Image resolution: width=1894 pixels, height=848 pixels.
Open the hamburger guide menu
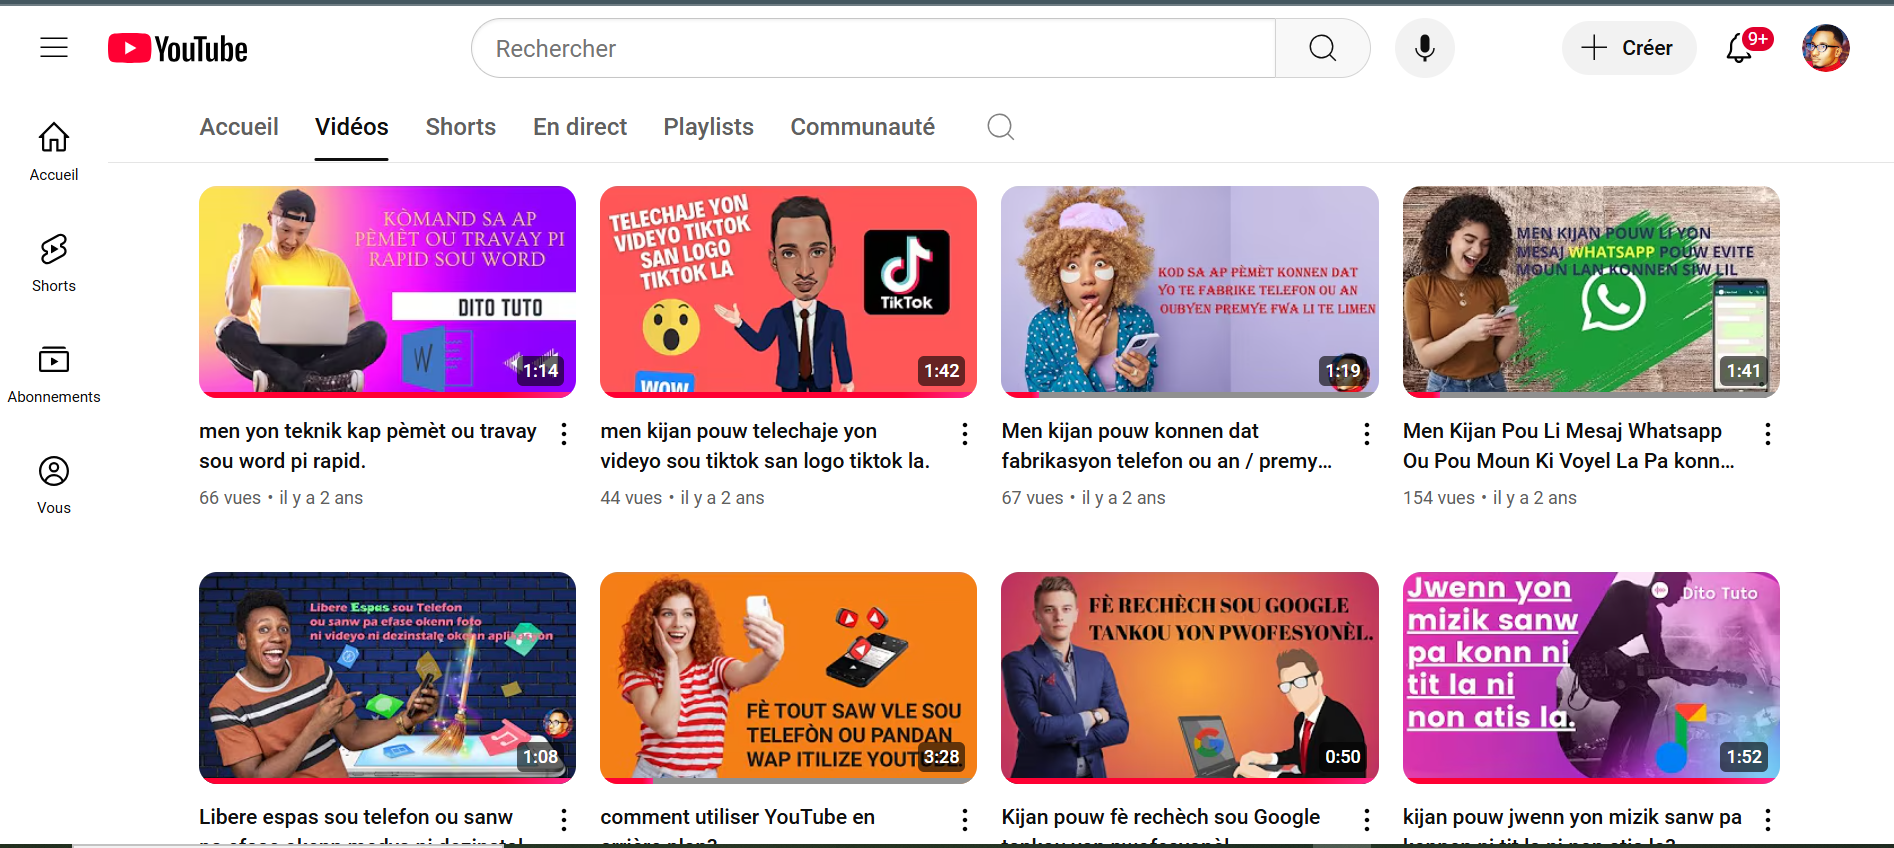click(54, 48)
